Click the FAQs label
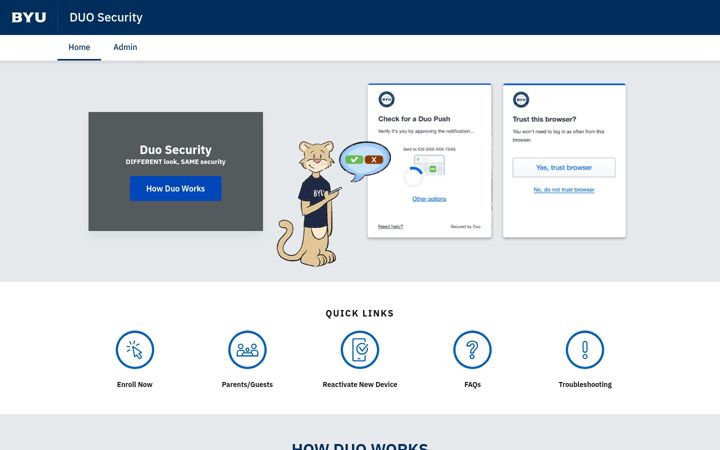 tap(472, 384)
